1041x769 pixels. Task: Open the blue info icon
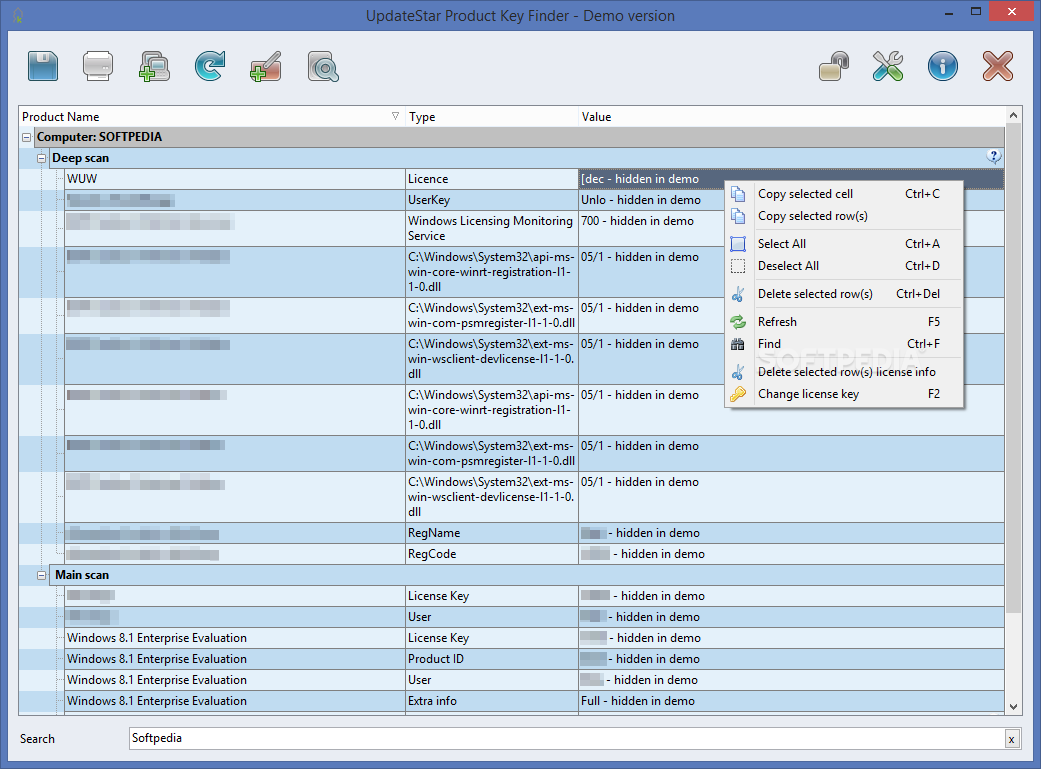pyautogui.click(x=943, y=66)
